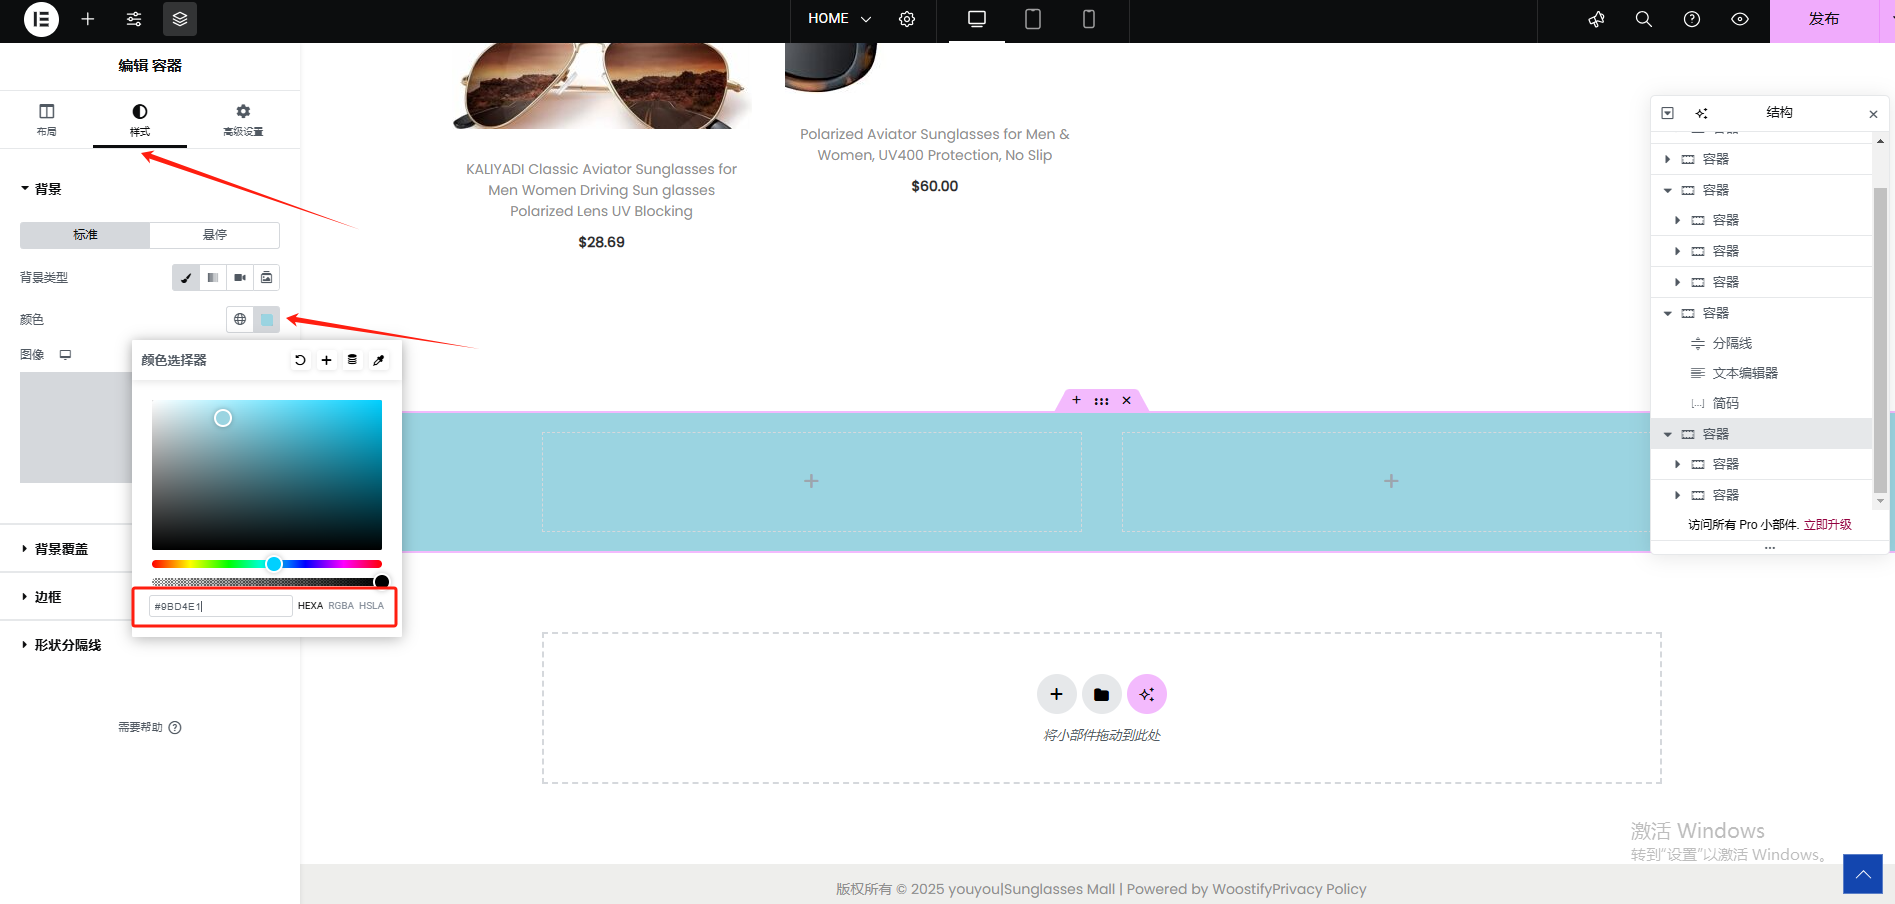Screen dimensions: 1895x904
Task: Select the 标准 normal state toggle
Action: 85,235
